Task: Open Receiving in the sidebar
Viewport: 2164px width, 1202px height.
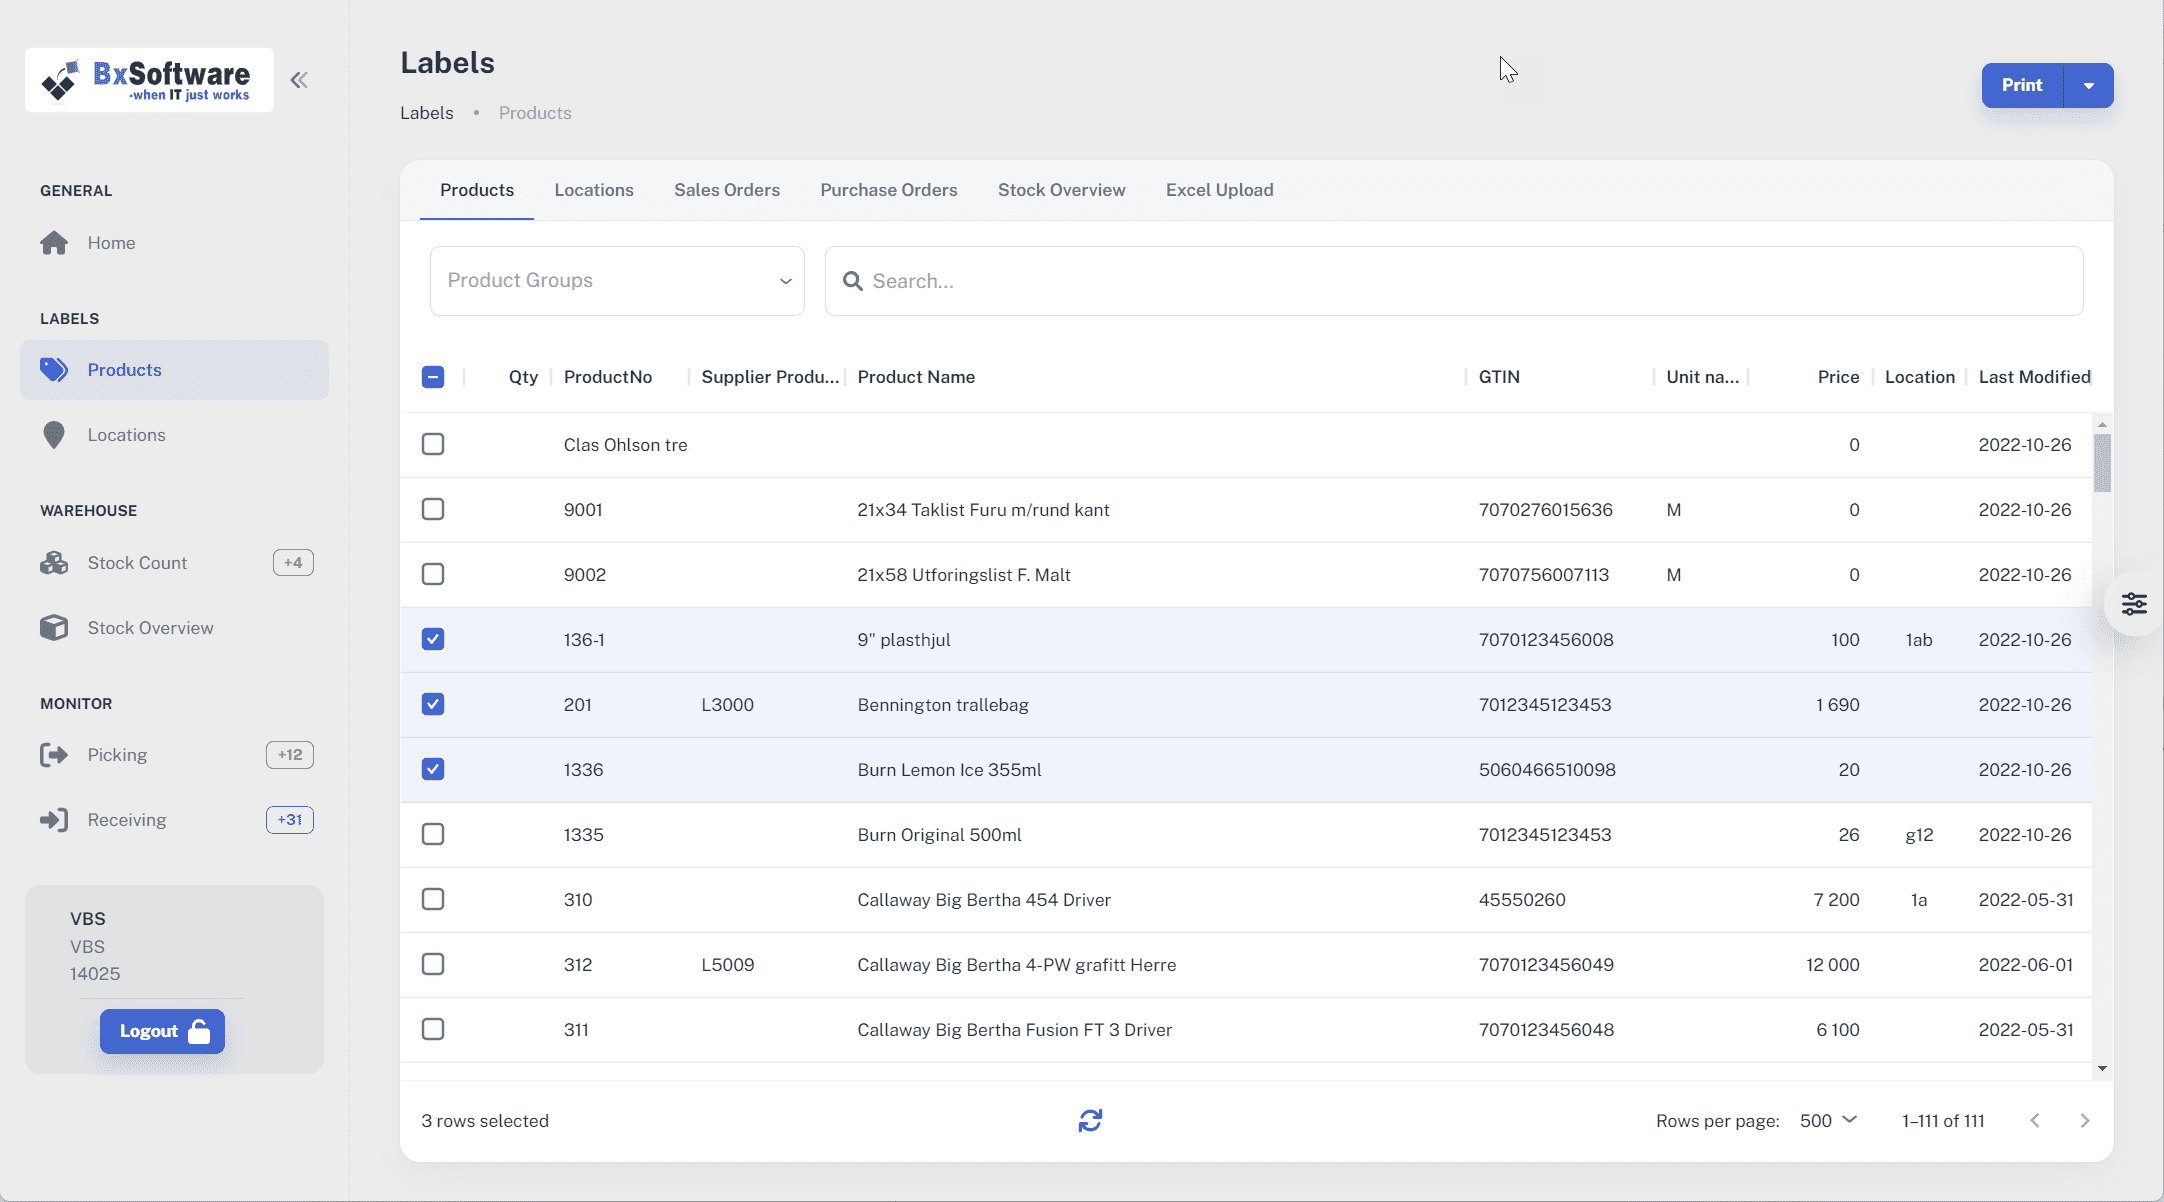Action: (x=174, y=820)
